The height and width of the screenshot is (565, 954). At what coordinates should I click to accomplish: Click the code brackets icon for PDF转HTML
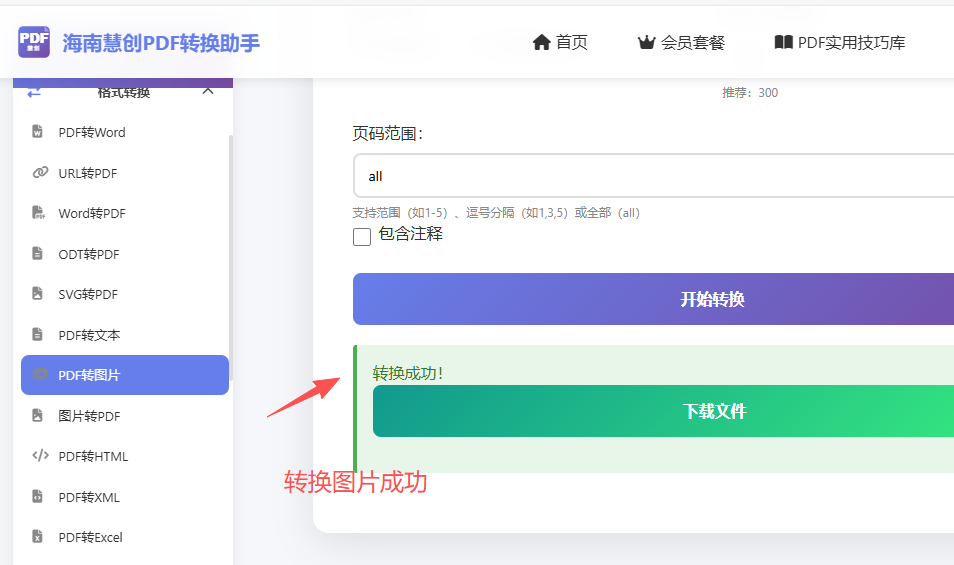(40, 456)
